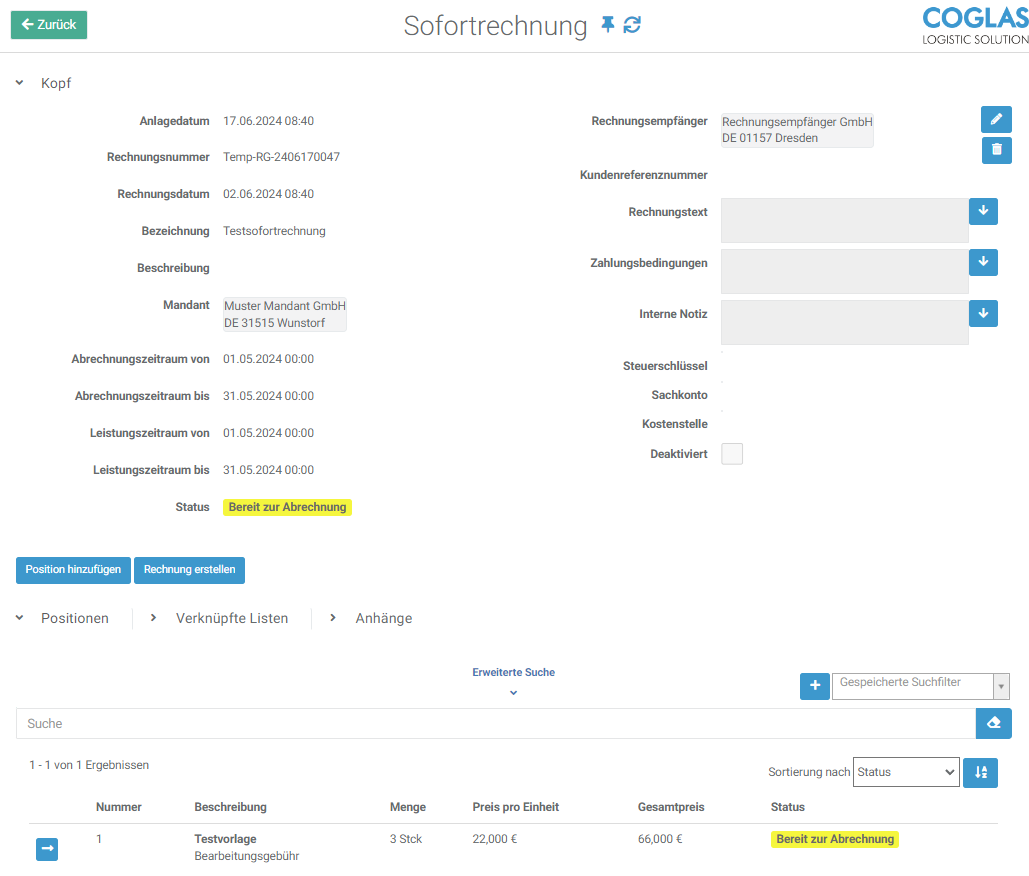Add a saved search filter with plus button
This screenshot has width=1029, height=876.
point(814,686)
